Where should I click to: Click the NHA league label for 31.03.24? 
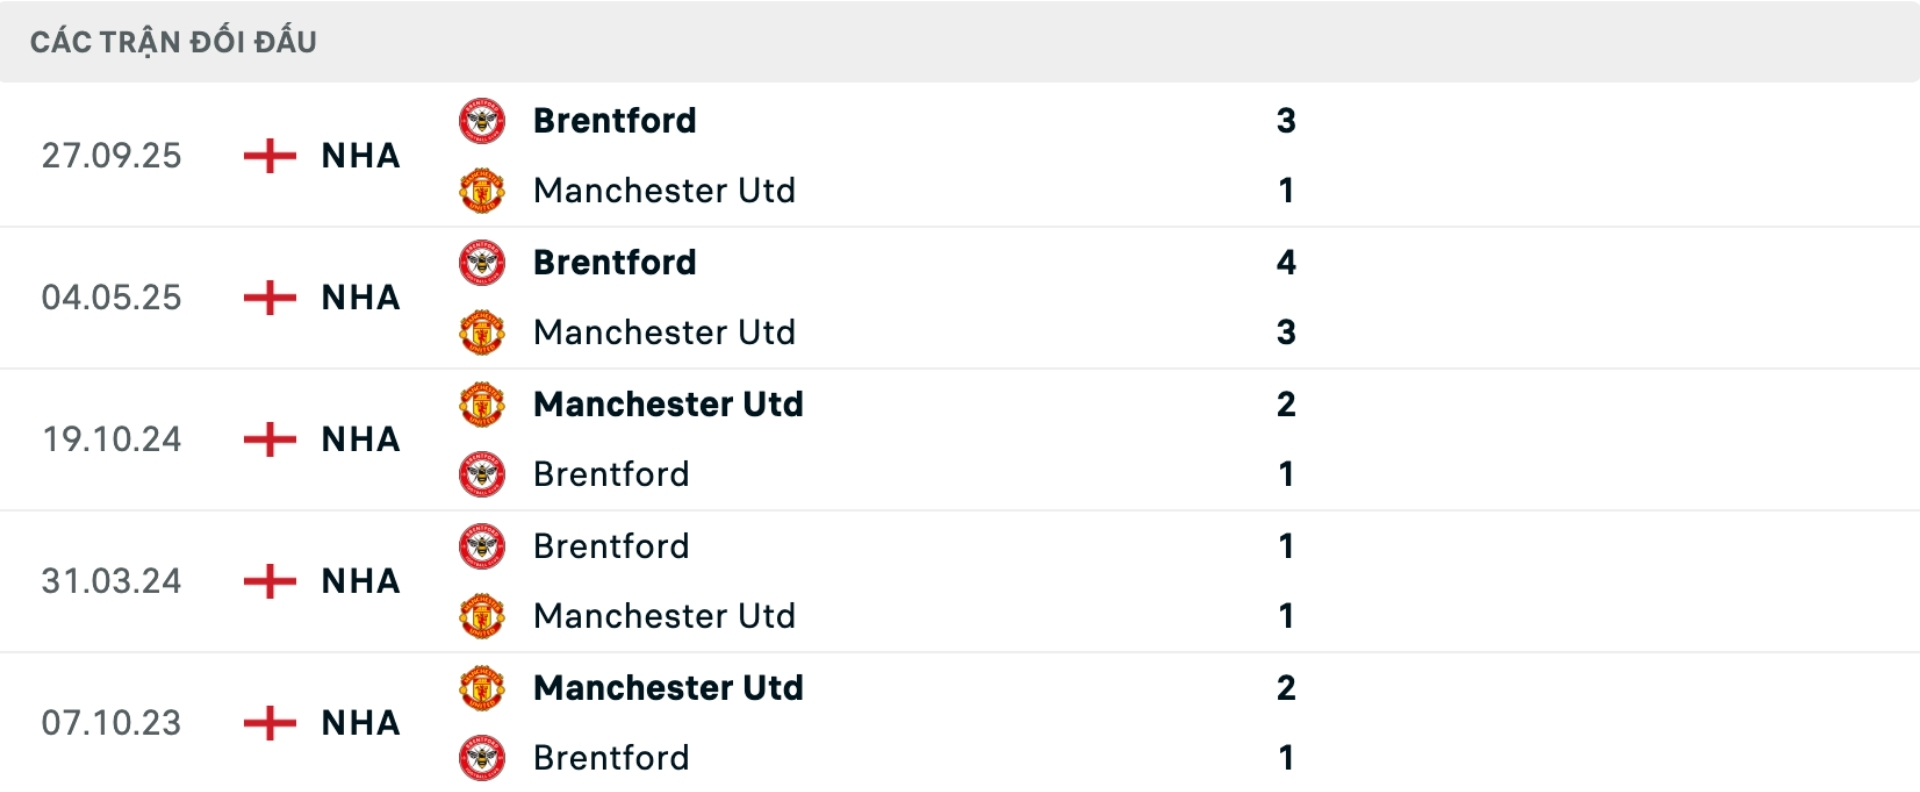[360, 582]
